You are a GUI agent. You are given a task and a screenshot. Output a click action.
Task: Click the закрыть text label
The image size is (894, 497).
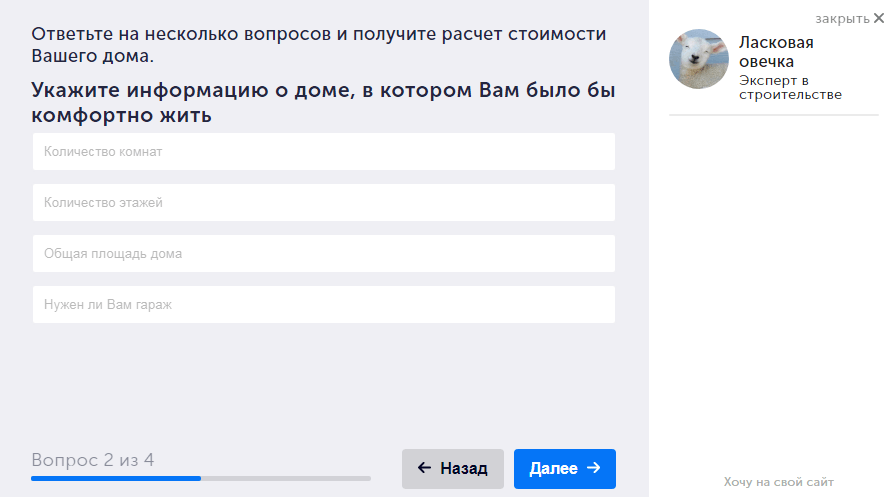pyautogui.click(x=842, y=19)
